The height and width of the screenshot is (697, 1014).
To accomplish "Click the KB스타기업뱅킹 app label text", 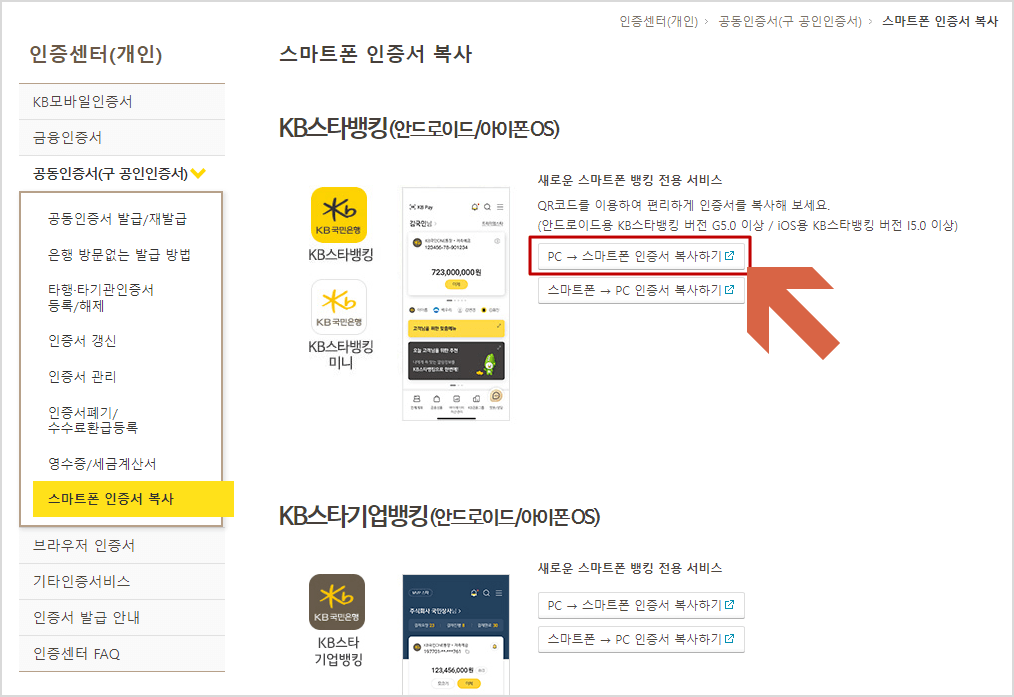I will point(338,651).
